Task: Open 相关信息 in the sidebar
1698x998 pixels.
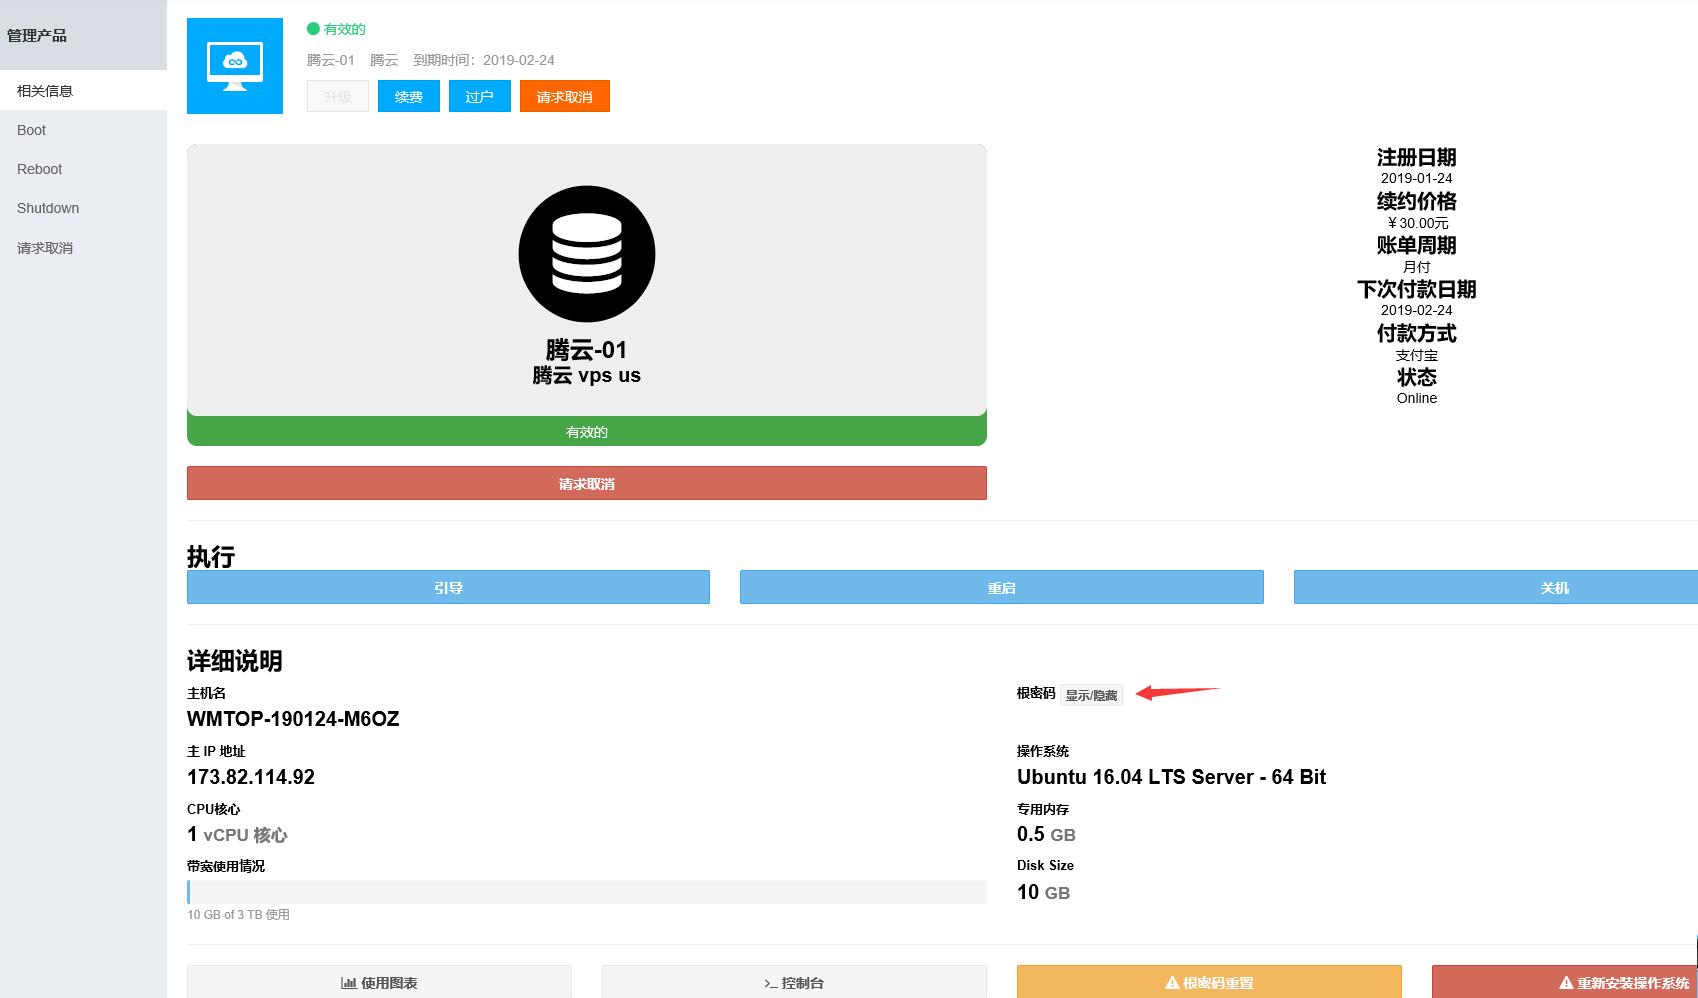Action: (x=45, y=91)
